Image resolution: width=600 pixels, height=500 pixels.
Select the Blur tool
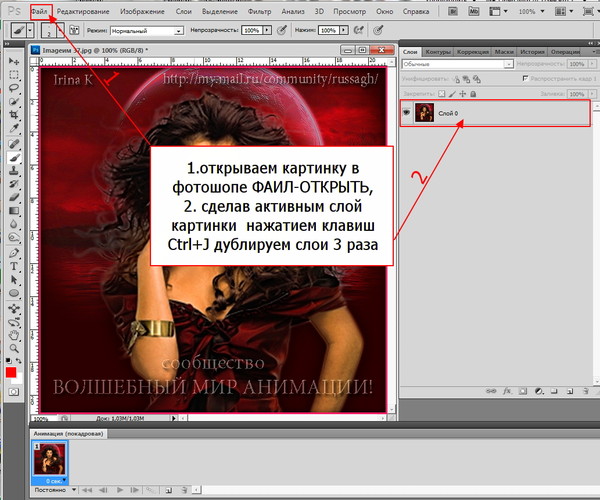pos(14,224)
